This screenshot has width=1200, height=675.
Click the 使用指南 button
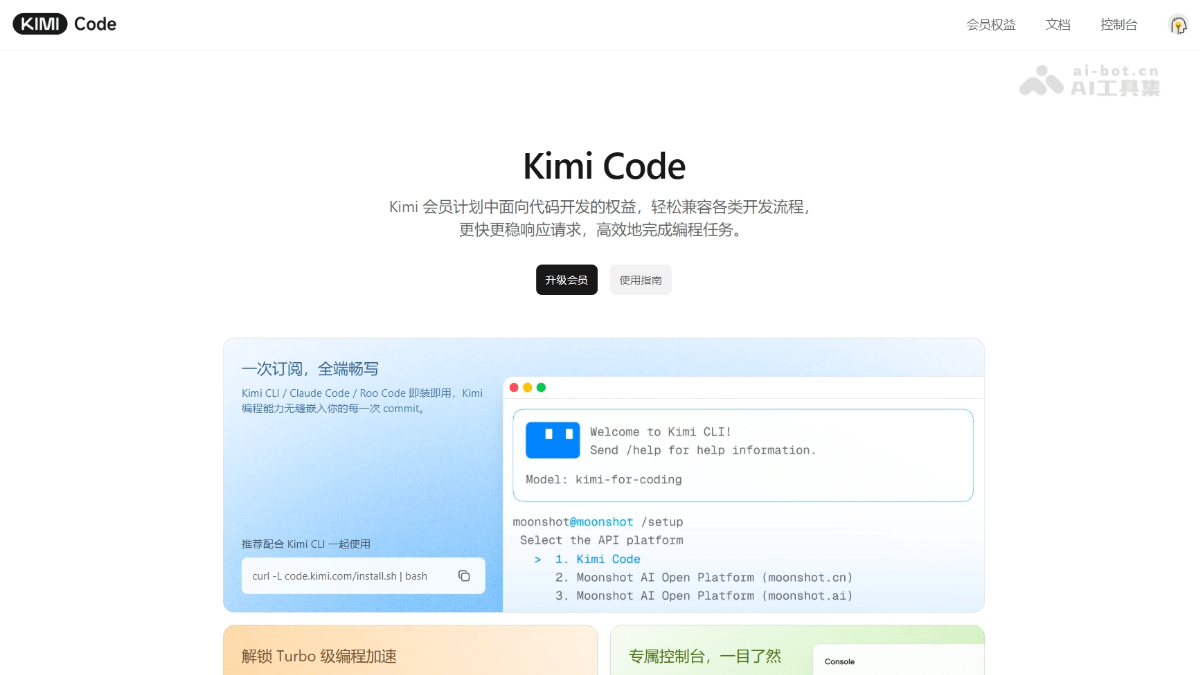click(x=641, y=280)
